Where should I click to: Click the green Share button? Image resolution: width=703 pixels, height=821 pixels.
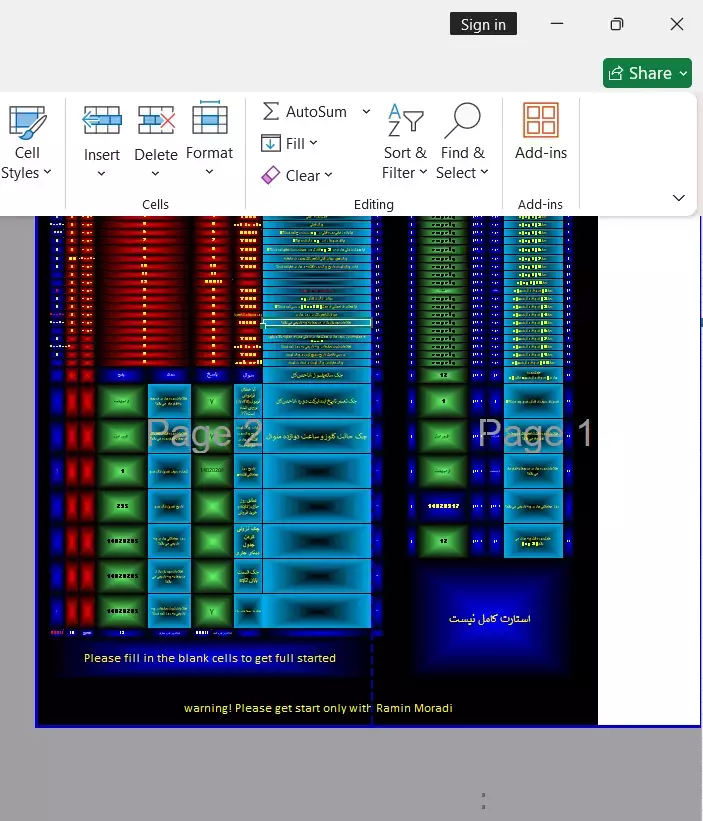click(x=647, y=73)
